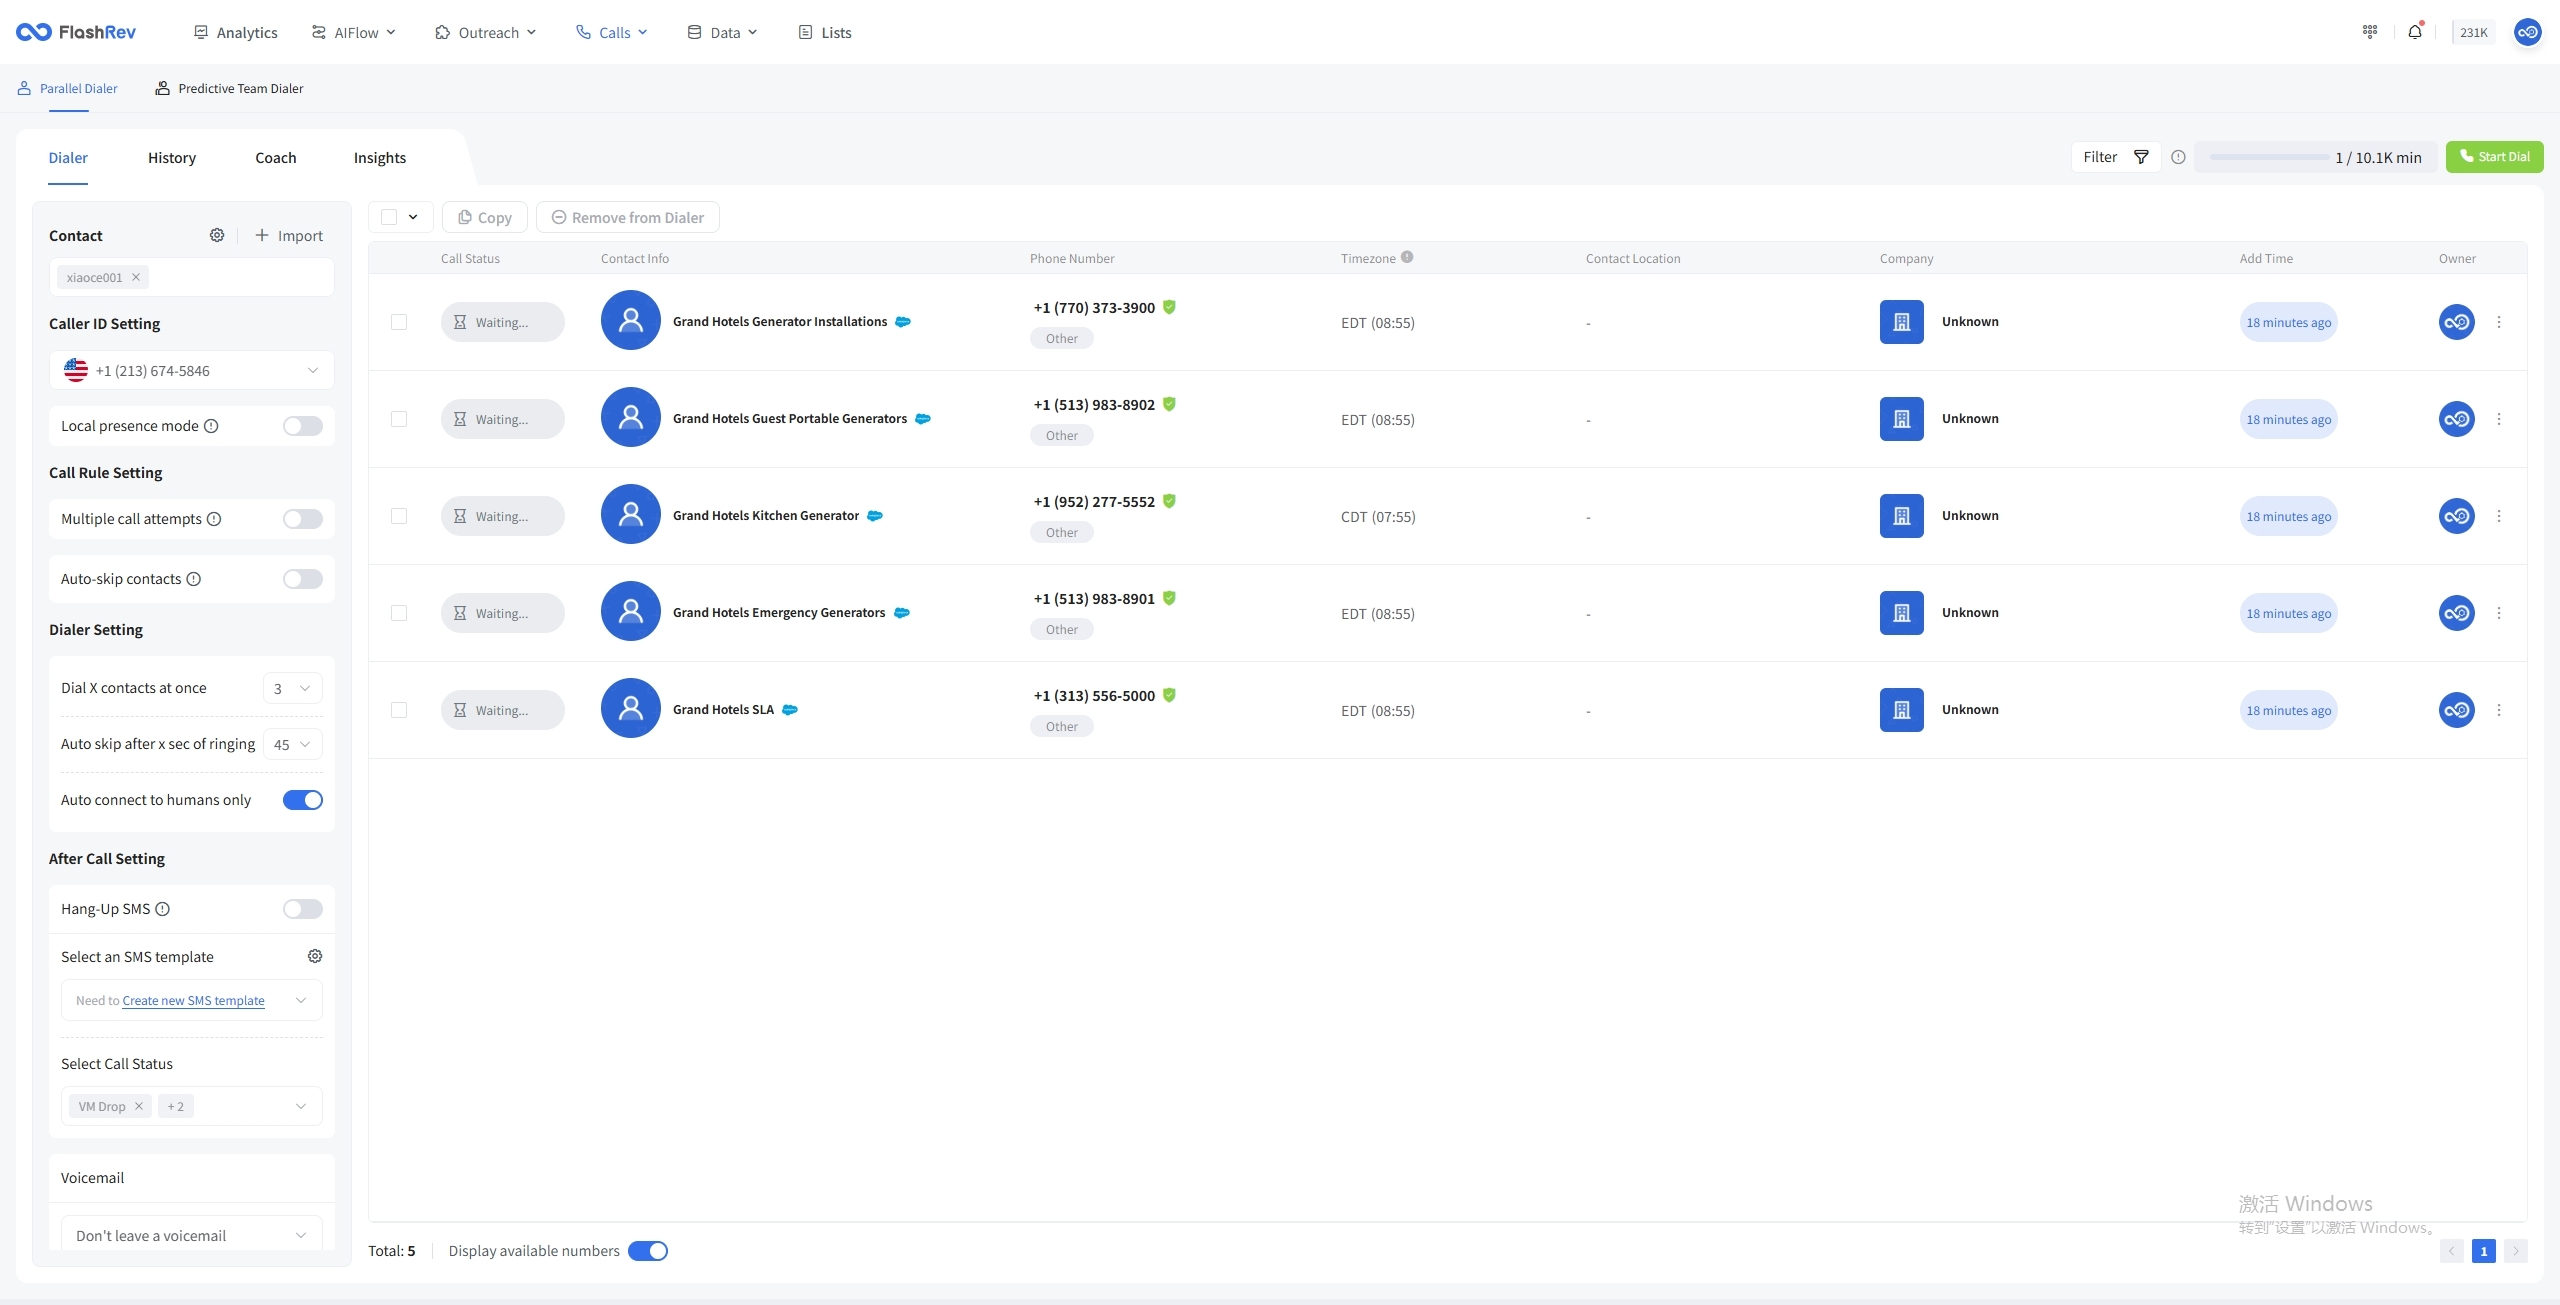
Task: Click the SMS template settings gear icon
Action: pos(315,956)
